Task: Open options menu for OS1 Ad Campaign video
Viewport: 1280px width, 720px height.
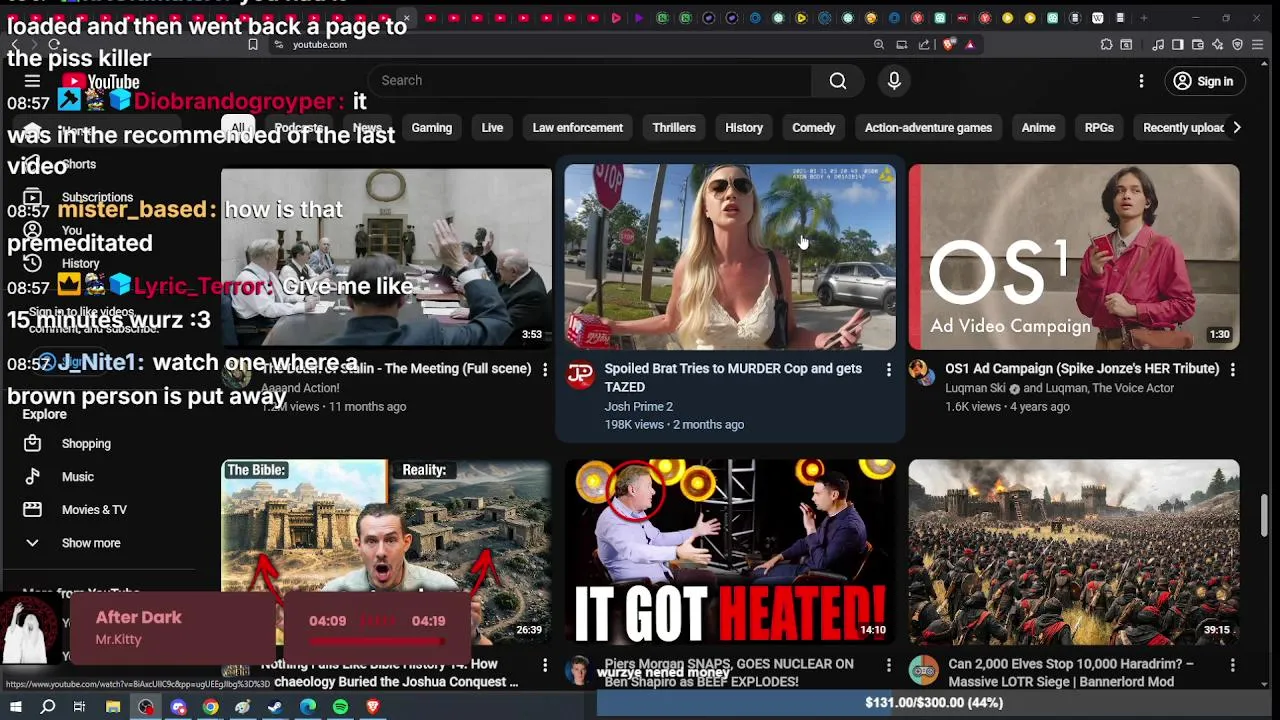Action: point(1232,370)
